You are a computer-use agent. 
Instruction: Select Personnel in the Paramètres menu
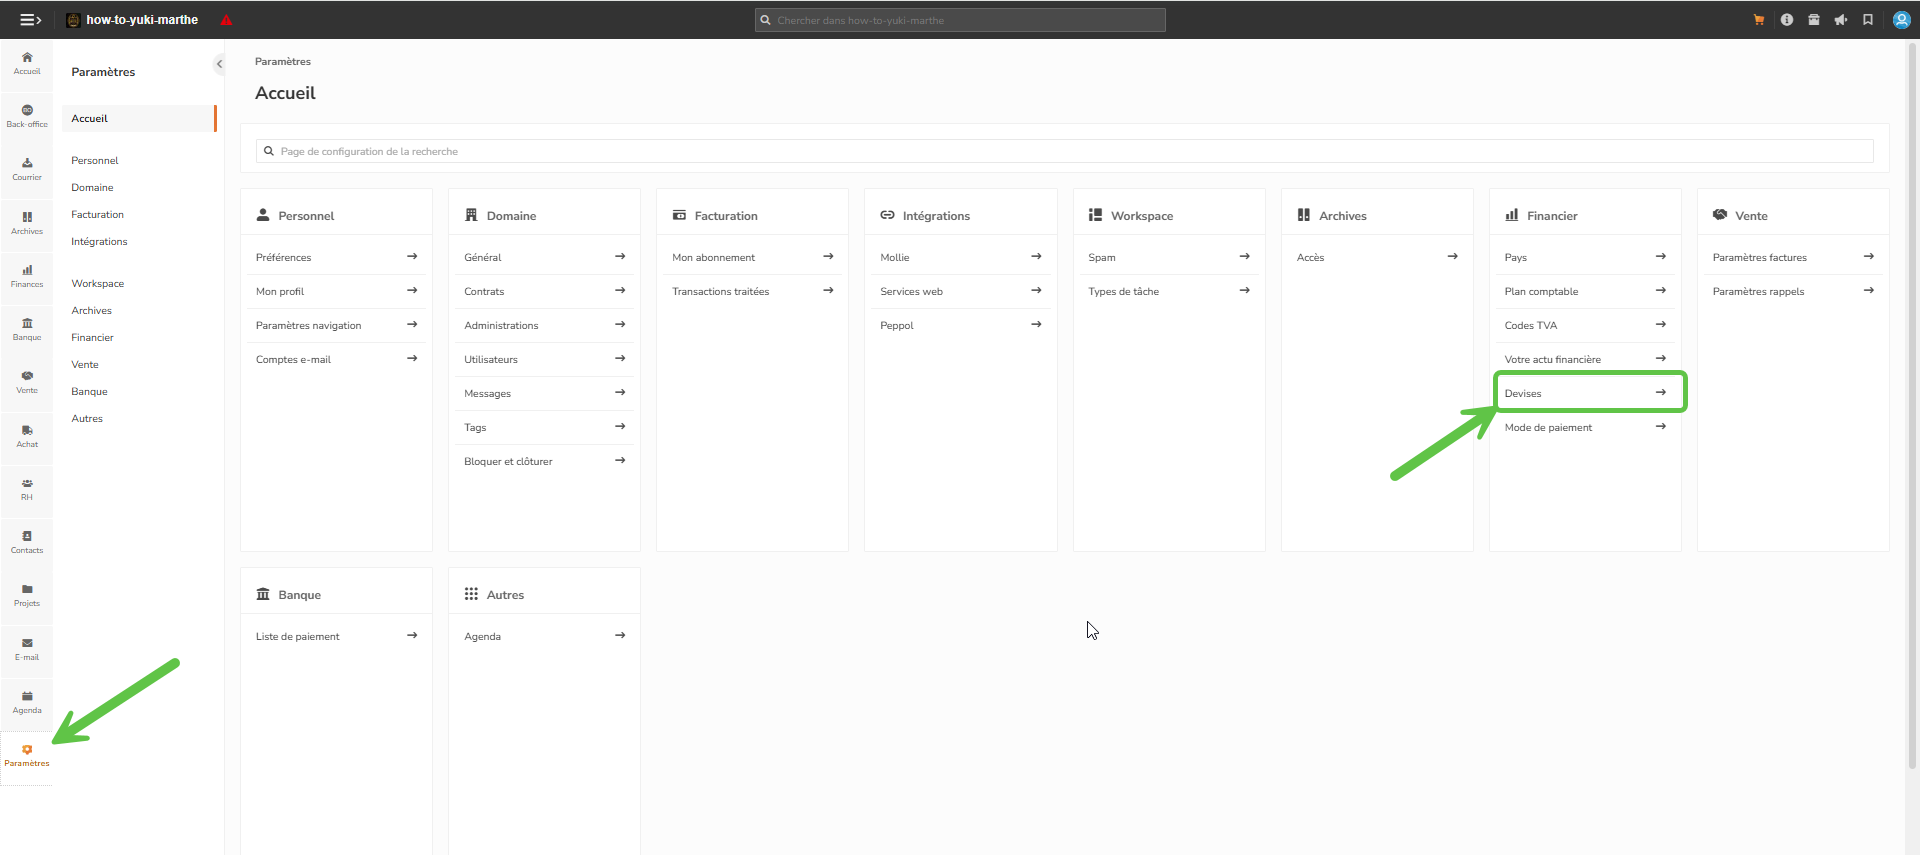tap(95, 160)
